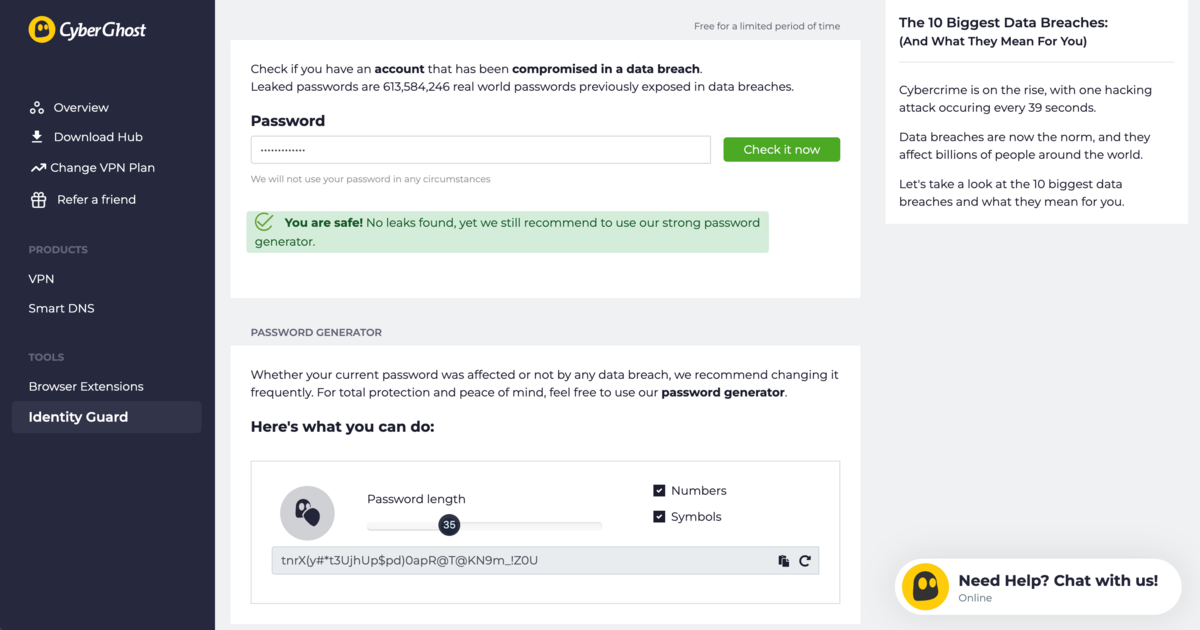
Task: Uncheck the Symbols checkbox
Action: (x=659, y=517)
